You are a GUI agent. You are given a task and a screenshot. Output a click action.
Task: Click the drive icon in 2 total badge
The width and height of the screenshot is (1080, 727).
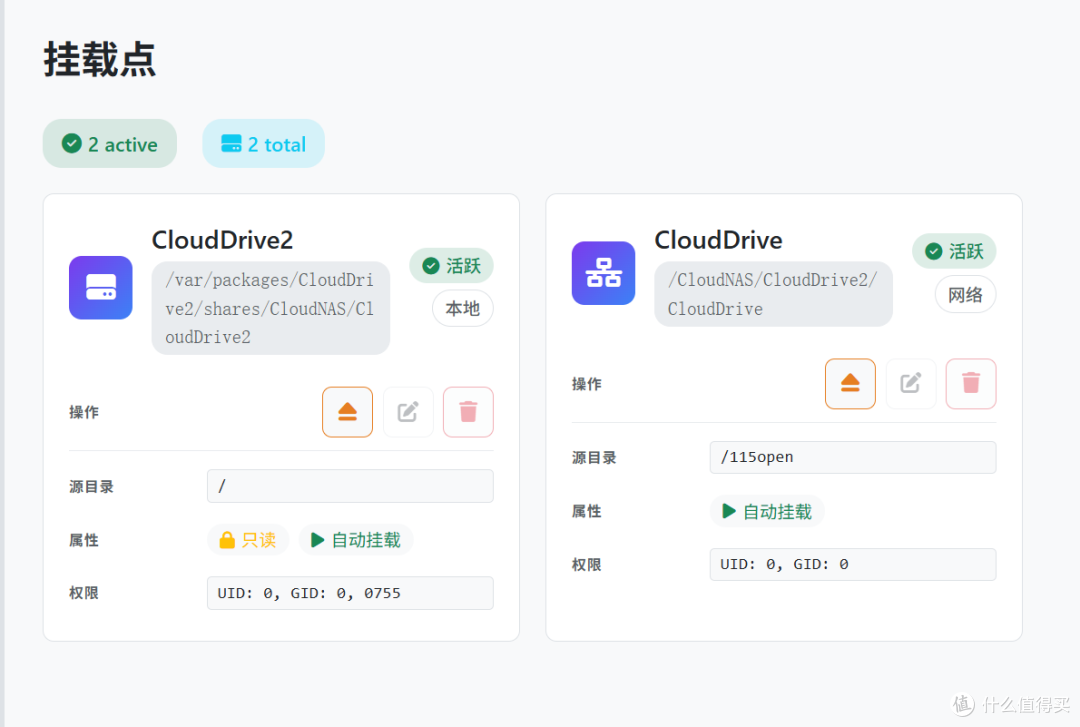(231, 143)
